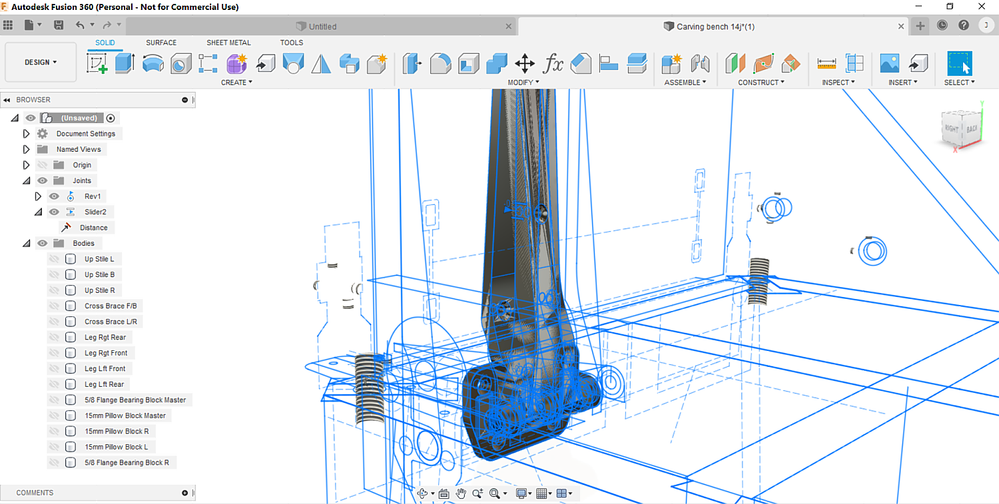
Task: Start a new sketch with Create Sketch tool
Action: tap(97, 63)
